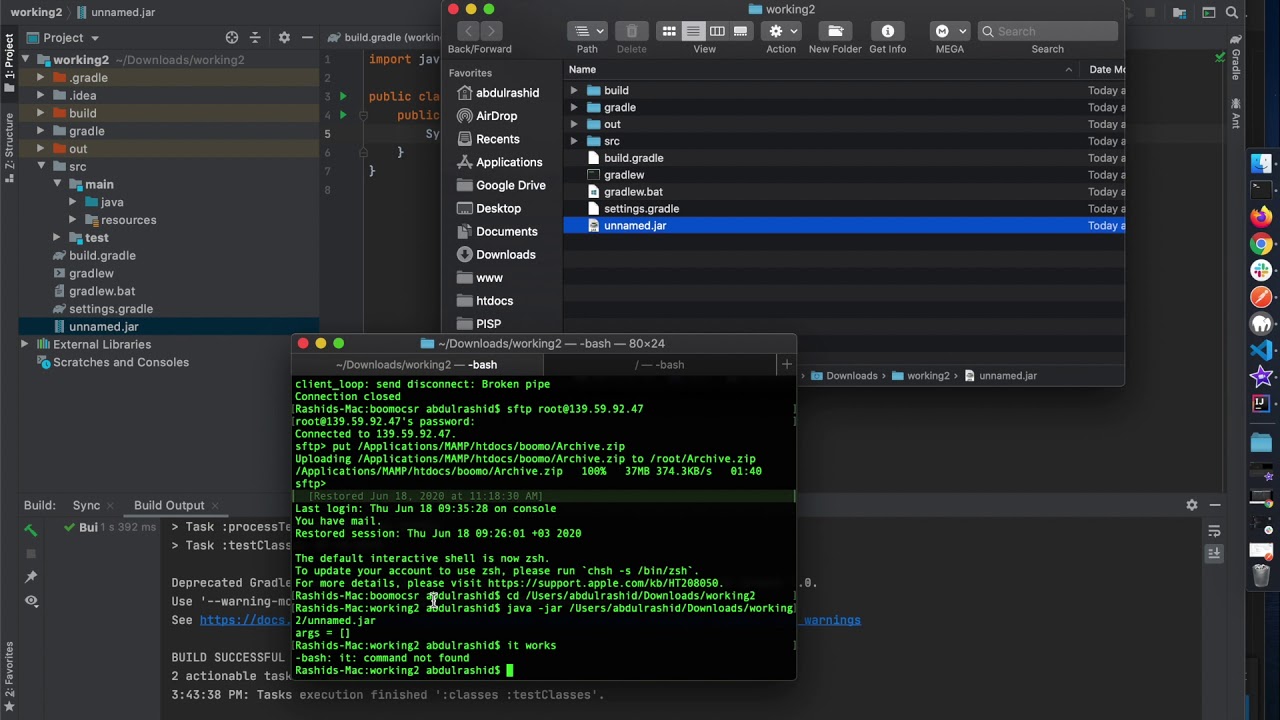Switch Finder to column view
The width and height of the screenshot is (1280, 720).
point(717,32)
